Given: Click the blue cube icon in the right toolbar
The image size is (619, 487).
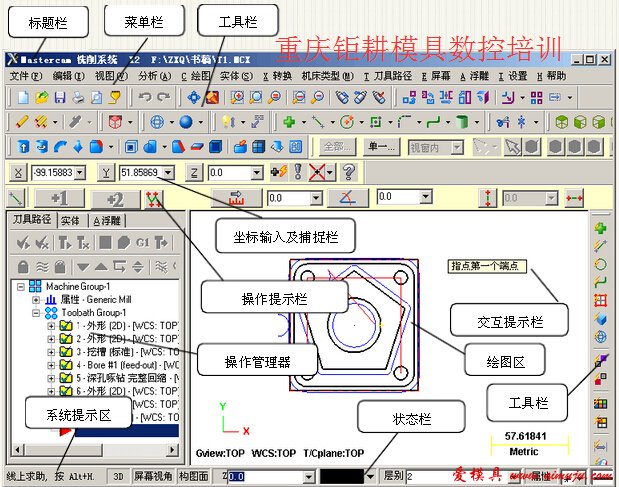Looking at the screenshot, I should [x=600, y=319].
